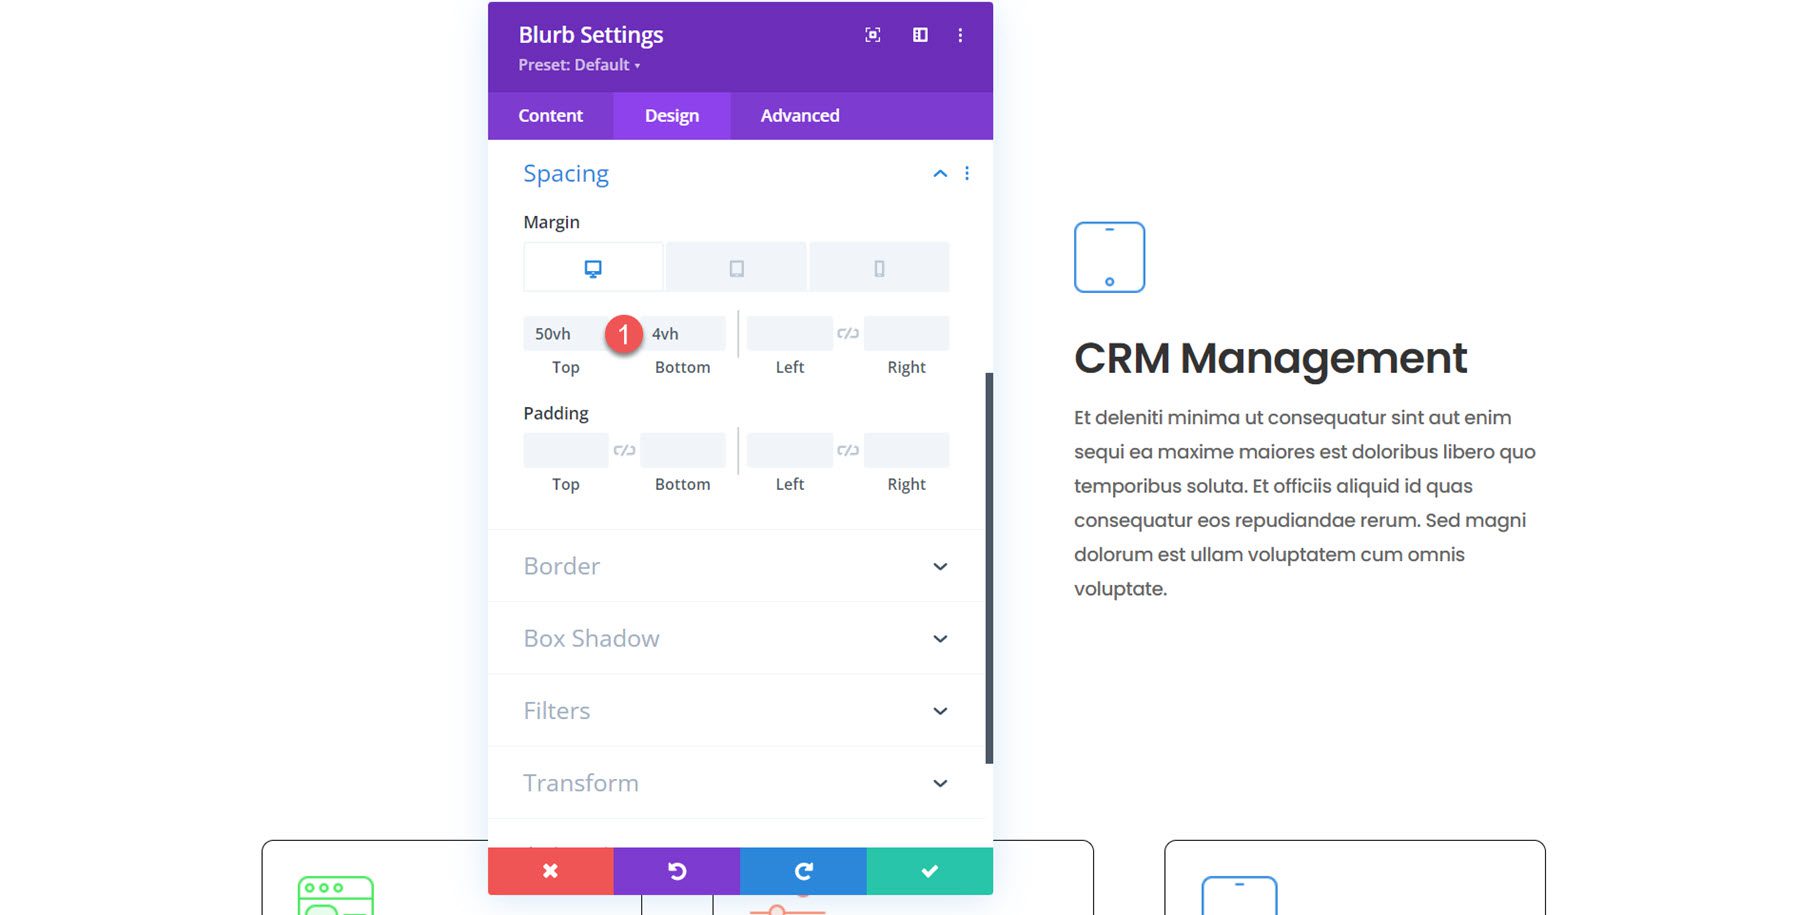
Task: Save changes with the green checkmark button
Action: (928, 870)
